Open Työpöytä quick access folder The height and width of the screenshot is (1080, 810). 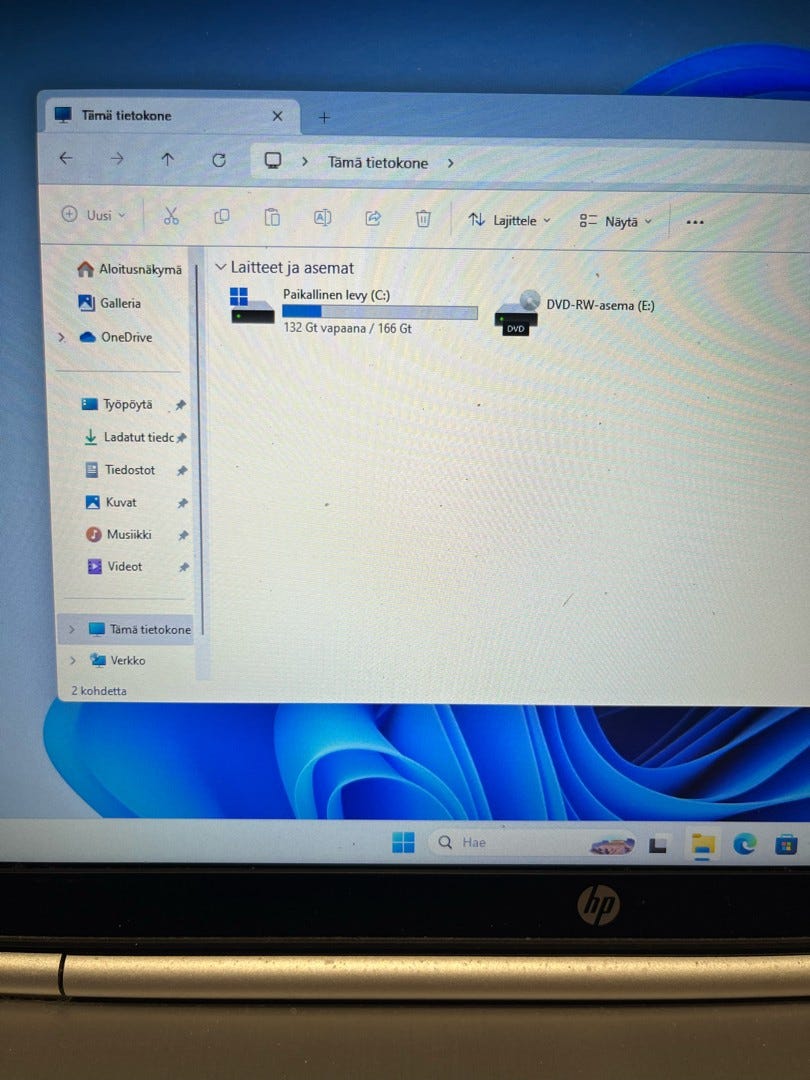click(117, 404)
